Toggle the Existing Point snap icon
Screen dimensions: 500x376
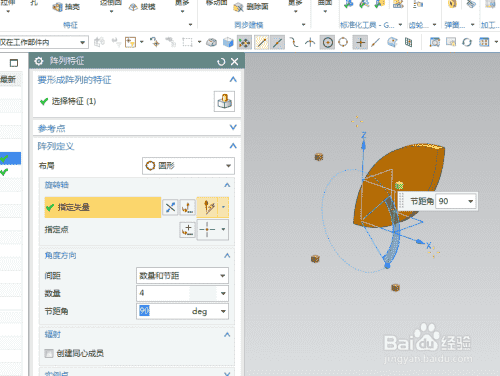tap(361, 42)
